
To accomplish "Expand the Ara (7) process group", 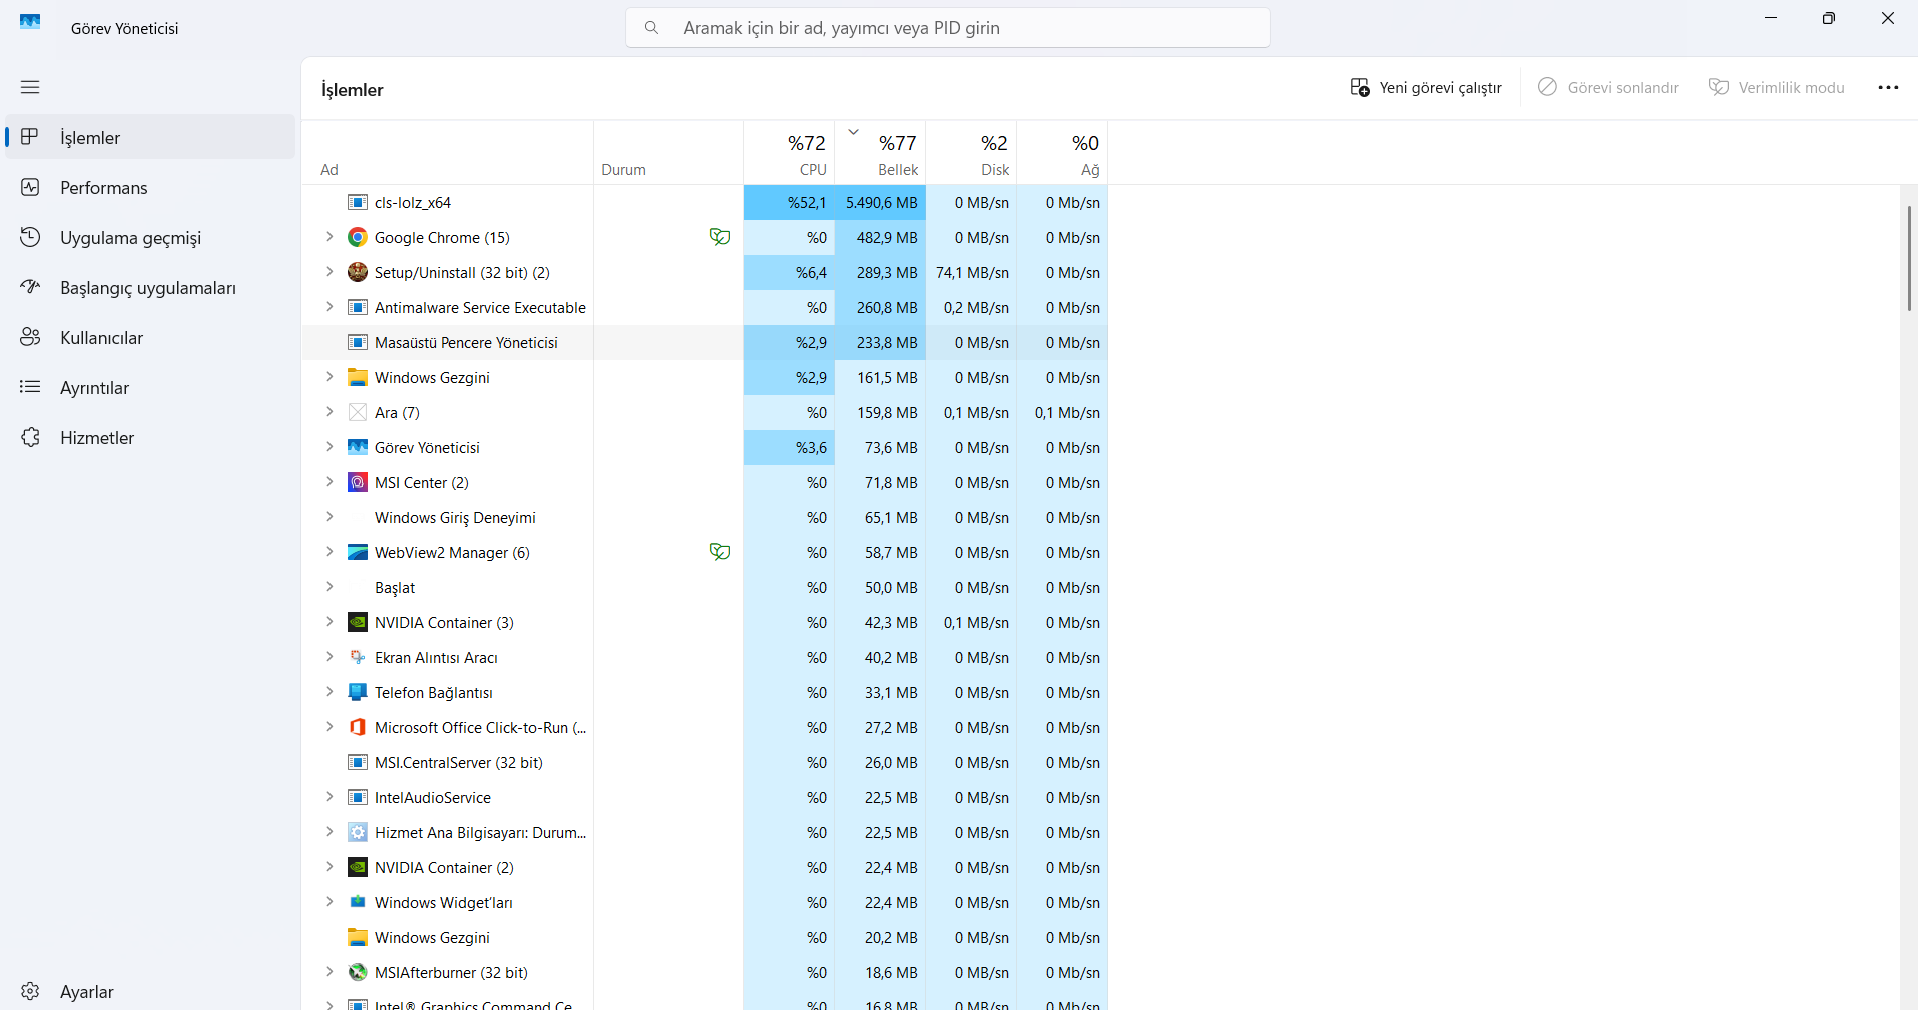I will click(329, 412).
